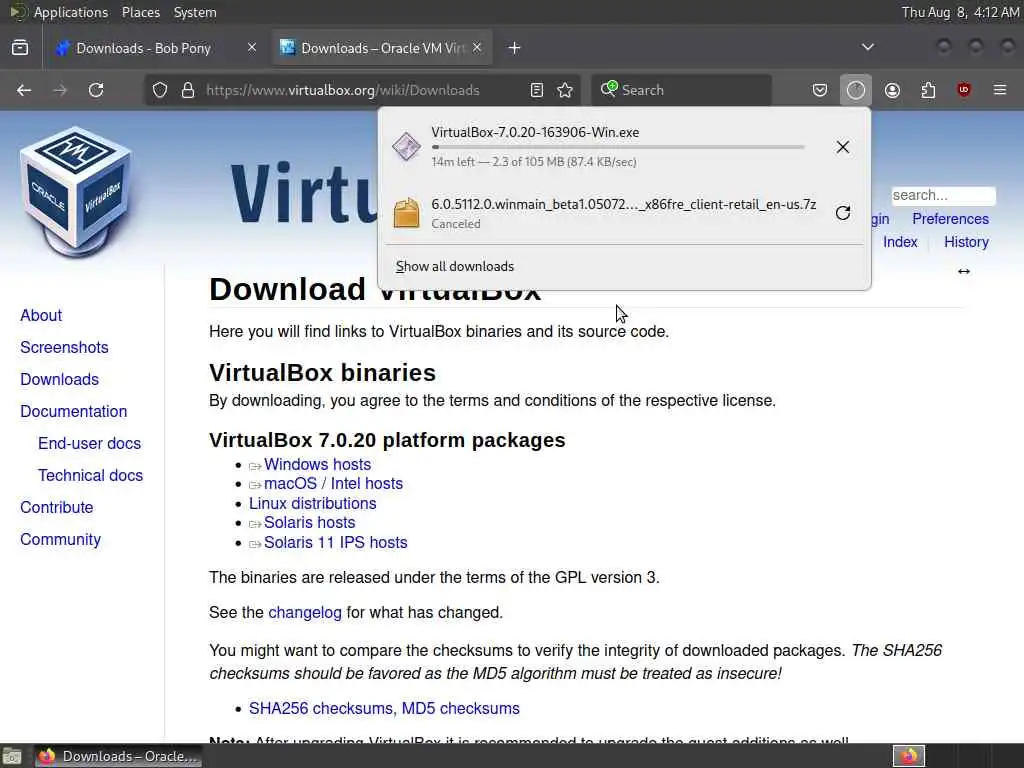Open macOS / Intel hosts link
Viewport: 1024px width, 768px height.
[333, 483]
